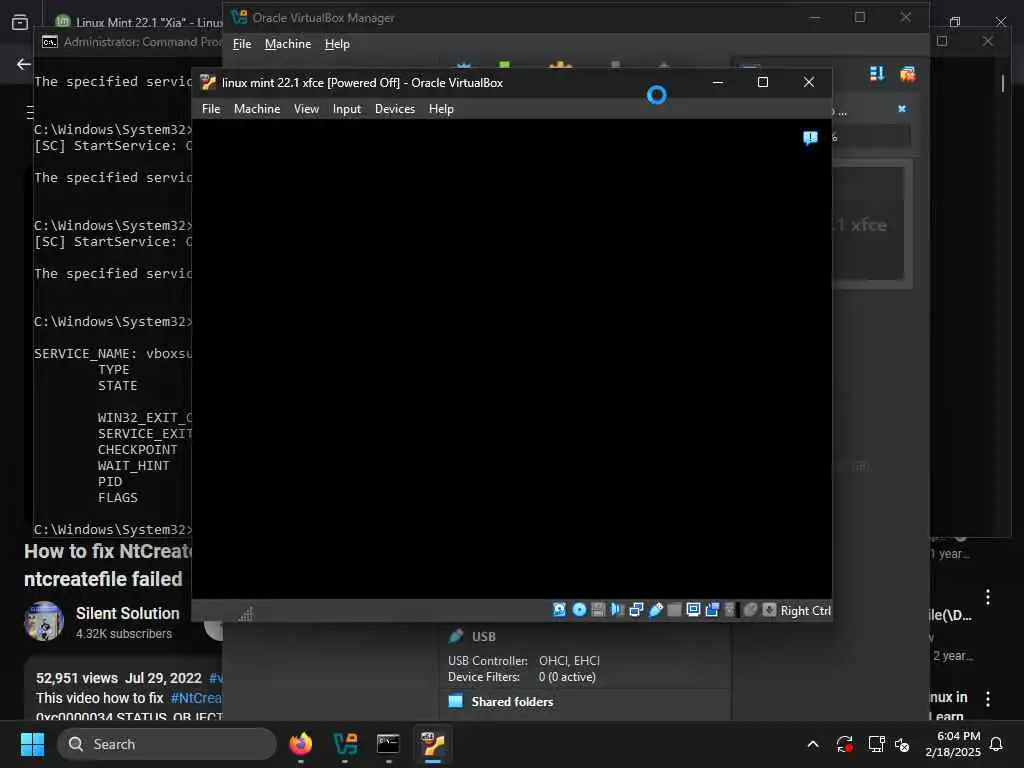Open the USB devices indicator in VM status bar
1024x768 pixels.
click(x=656, y=609)
